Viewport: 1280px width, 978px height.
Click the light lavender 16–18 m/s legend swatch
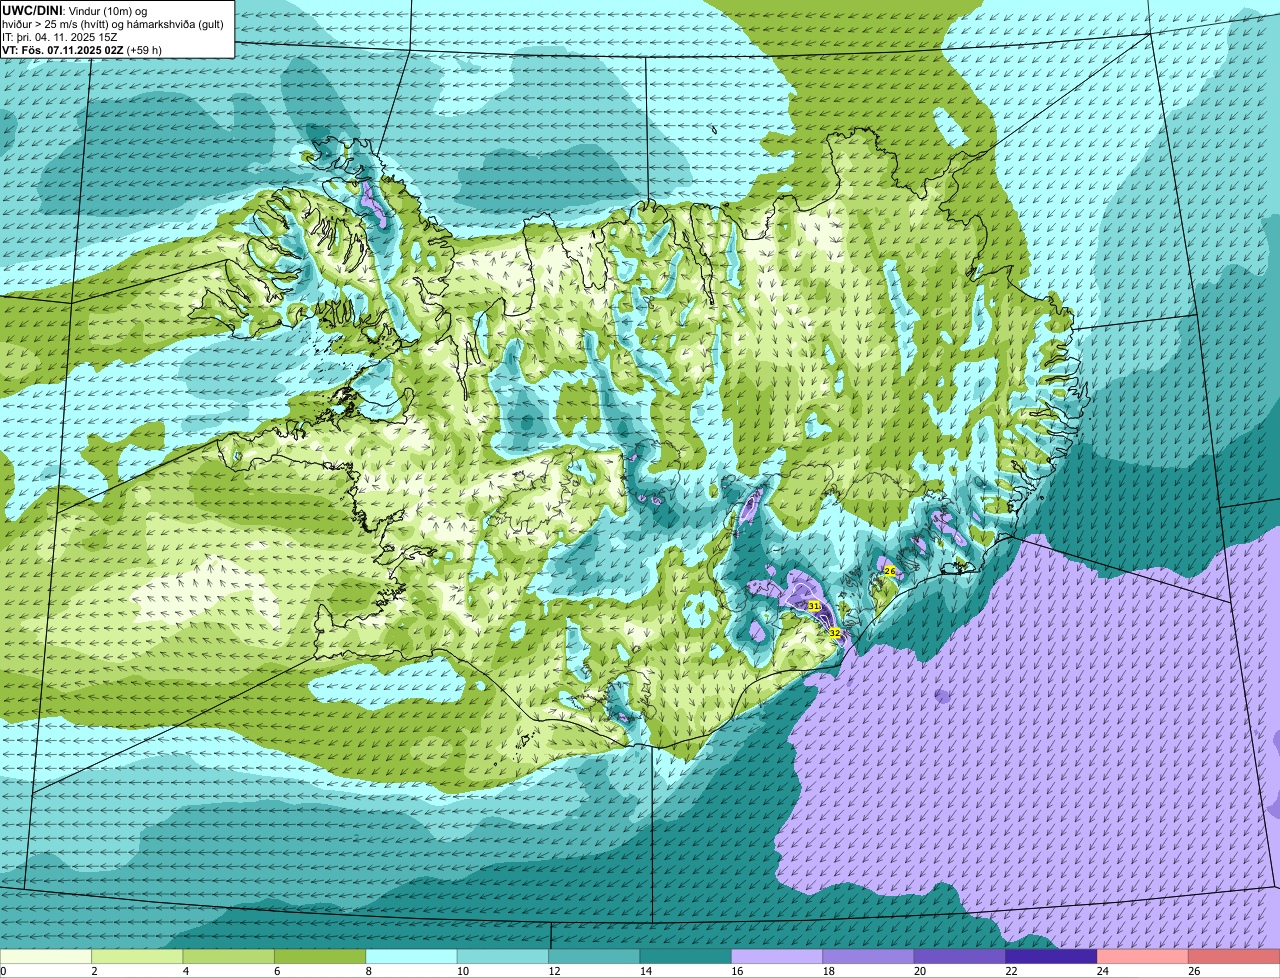(777, 956)
